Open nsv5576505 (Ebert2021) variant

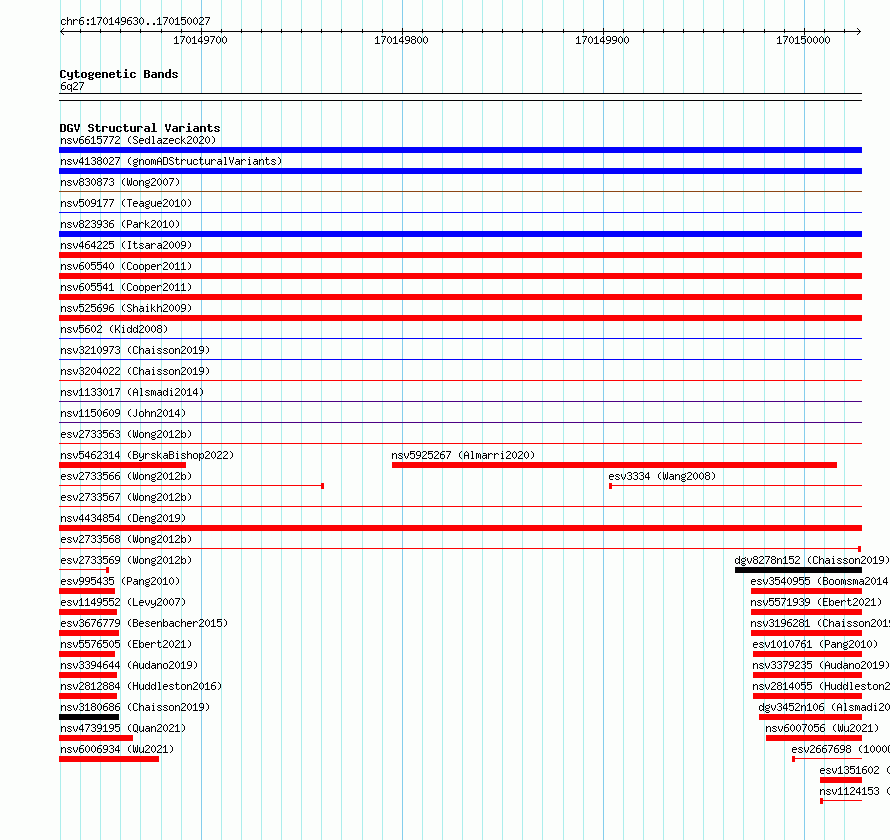(x=126, y=644)
